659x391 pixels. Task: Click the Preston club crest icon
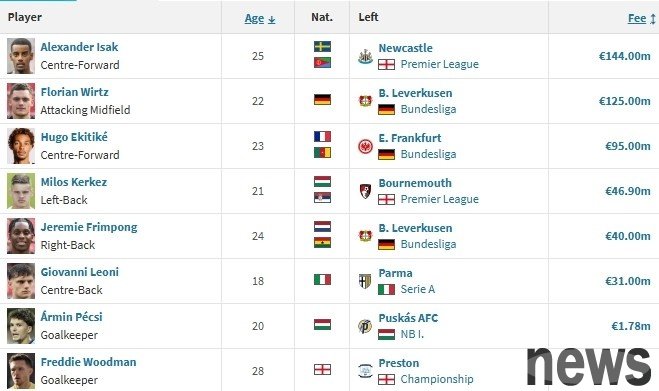(x=365, y=371)
